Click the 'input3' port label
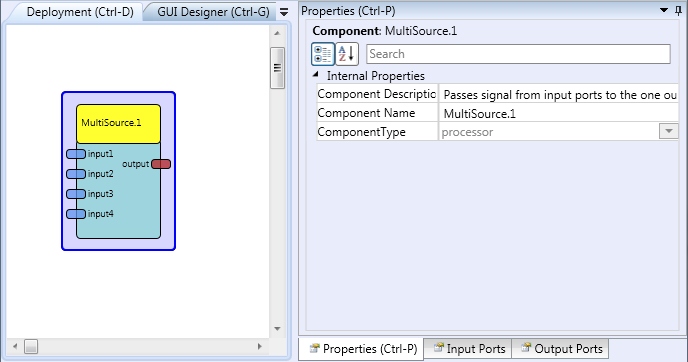This screenshot has height=362, width=688. [x=100, y=194]
